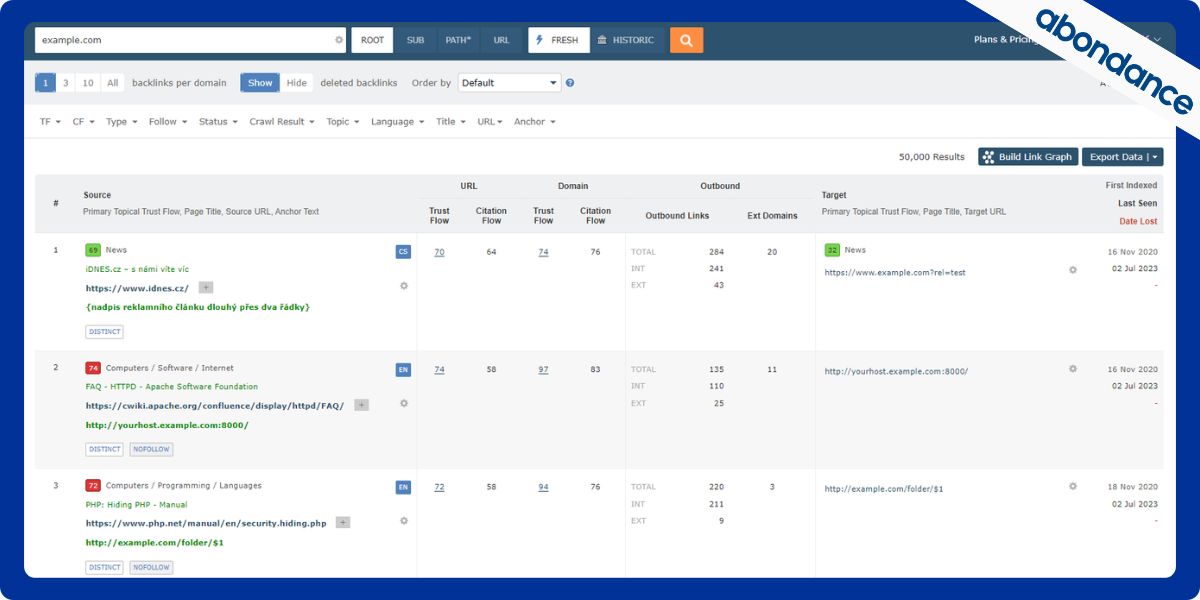The height and width of the screenshot is (600, 1200).
Task: Toggle Show deleted backlinks
Action: [260, 83]
